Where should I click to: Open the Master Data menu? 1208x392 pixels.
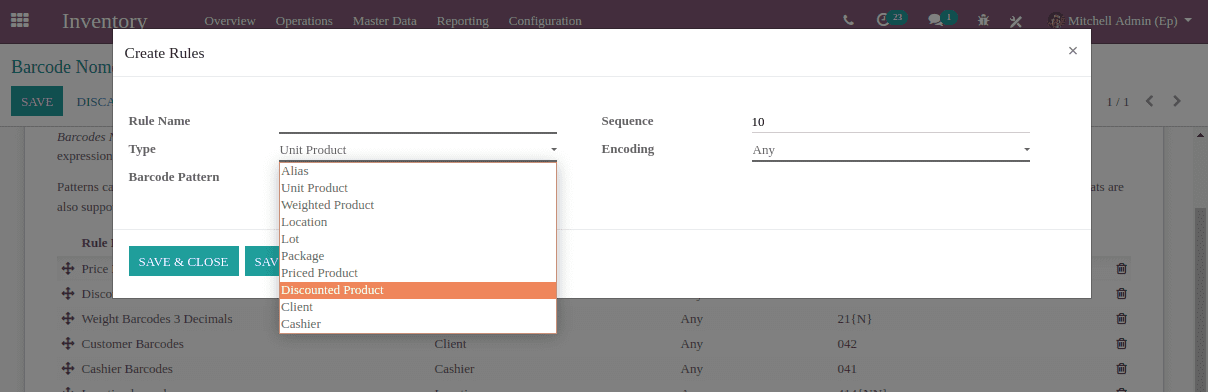pyautogui.click(x=385, y=20)
